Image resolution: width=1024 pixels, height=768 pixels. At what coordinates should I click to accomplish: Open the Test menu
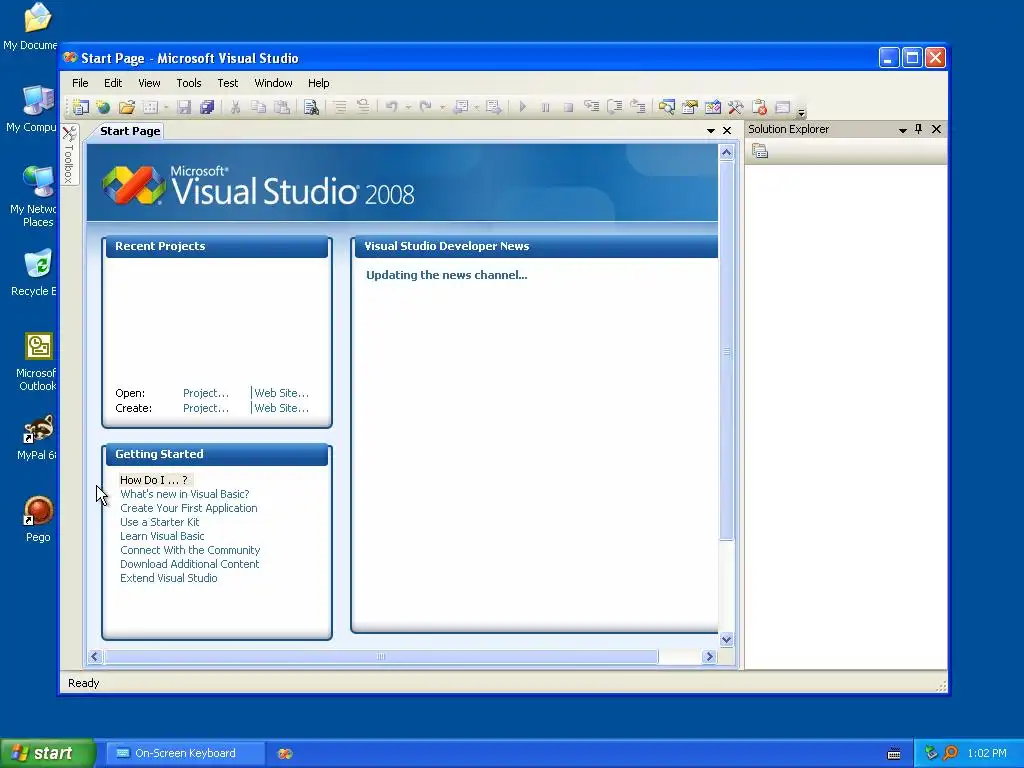coord(228,83)
